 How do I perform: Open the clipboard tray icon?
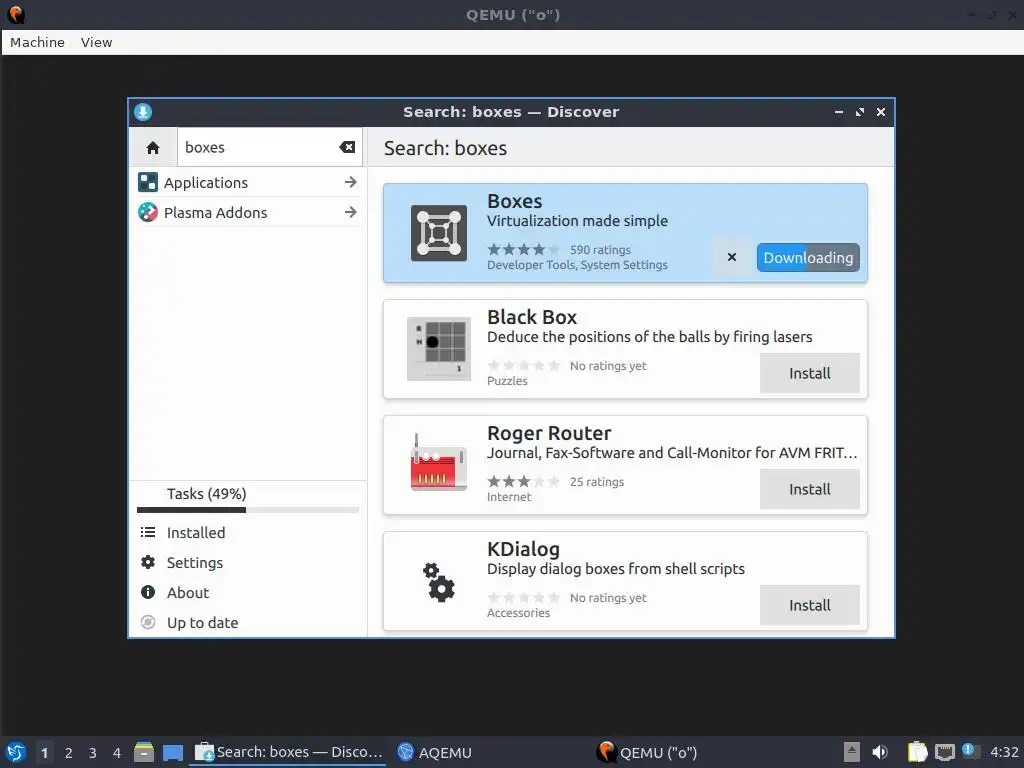click(x=918, y=752)
